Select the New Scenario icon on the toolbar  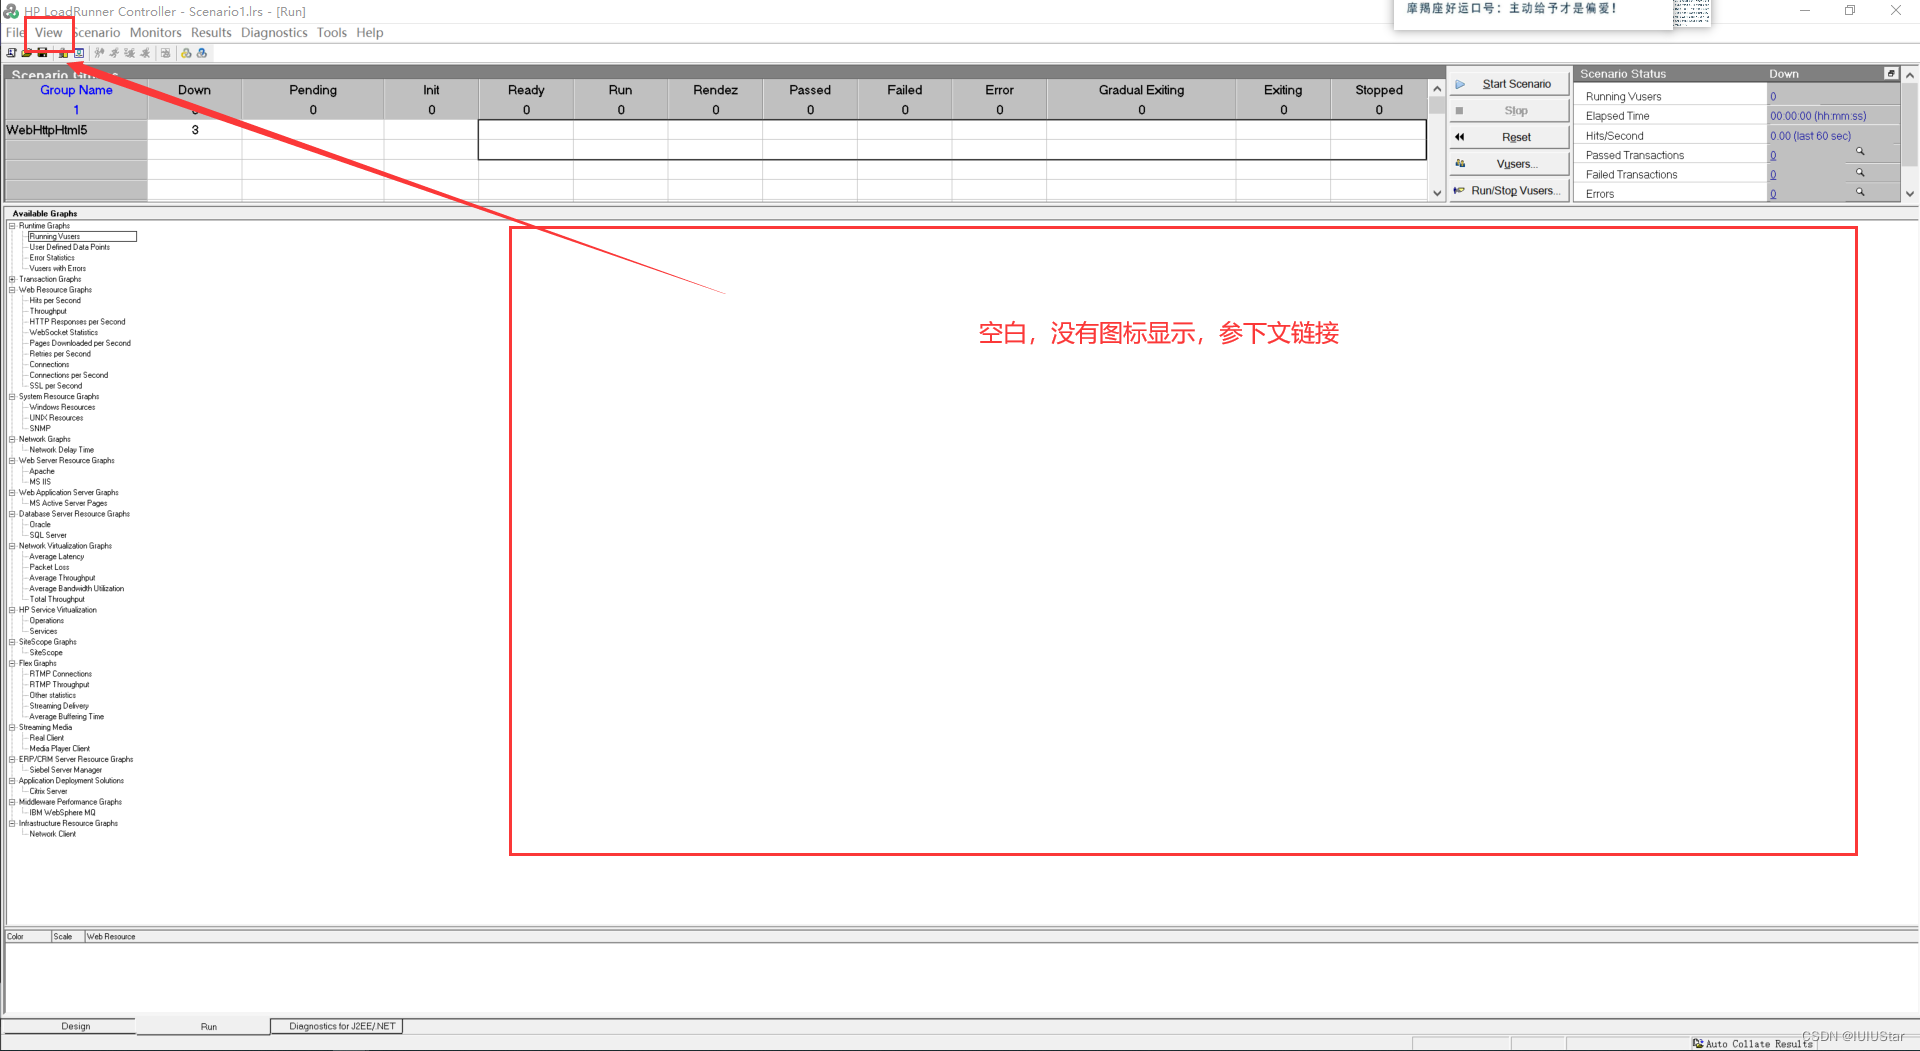(12, 53)
